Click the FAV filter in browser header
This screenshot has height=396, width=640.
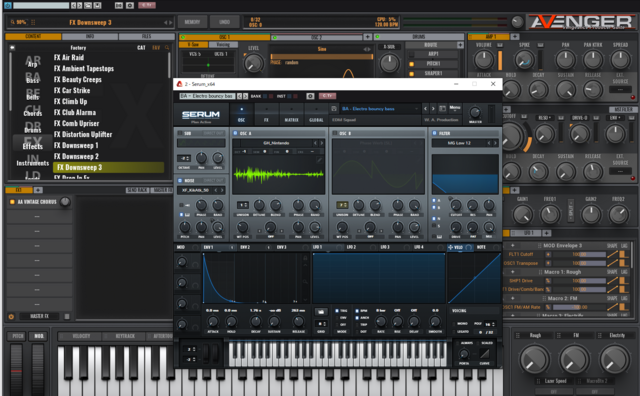coord(156,48)
